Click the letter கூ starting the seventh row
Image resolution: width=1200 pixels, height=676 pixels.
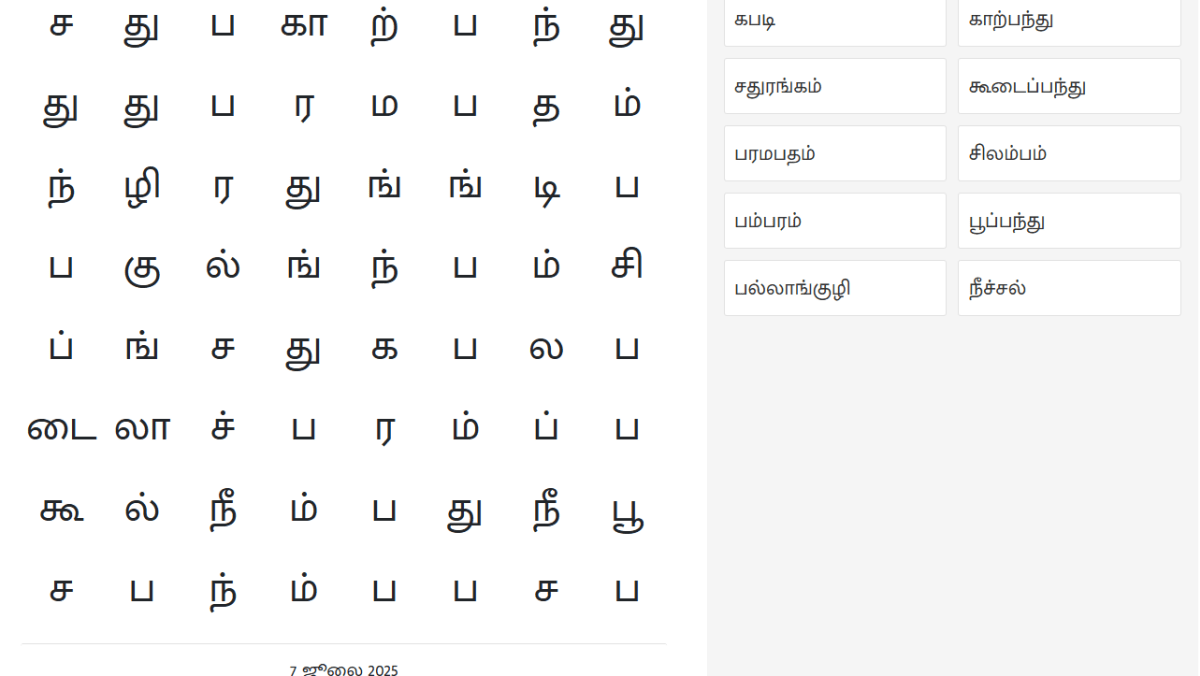(x=59, y=508)
